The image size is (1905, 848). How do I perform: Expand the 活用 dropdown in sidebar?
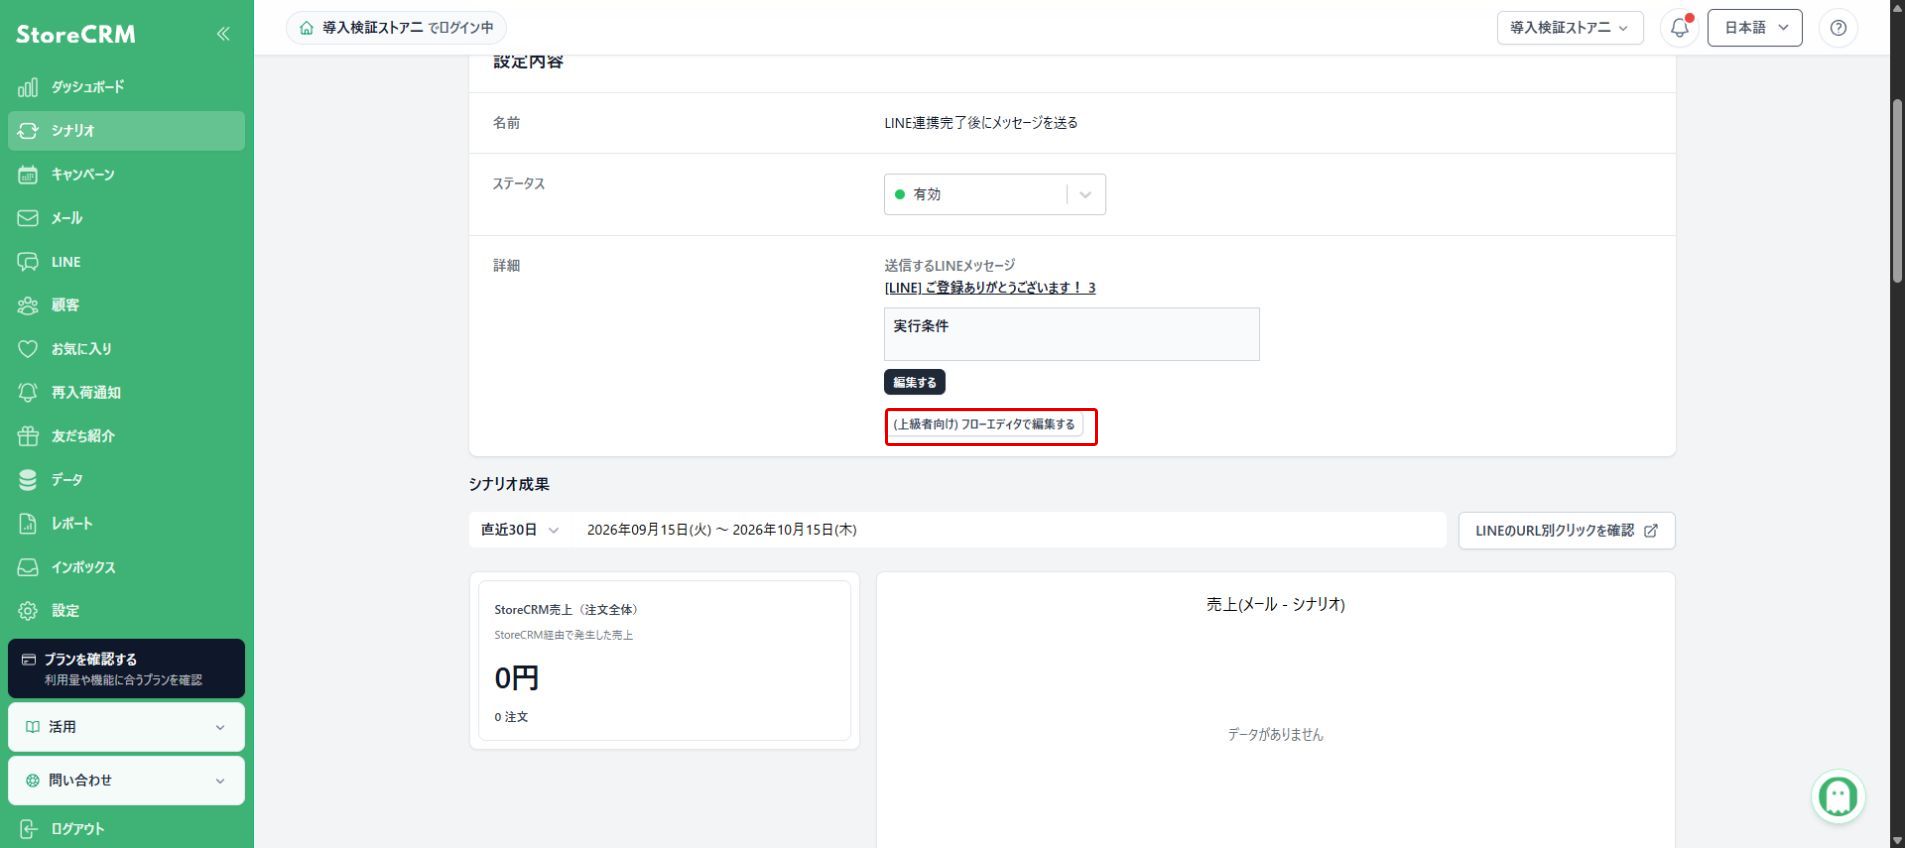click(126, 727)
